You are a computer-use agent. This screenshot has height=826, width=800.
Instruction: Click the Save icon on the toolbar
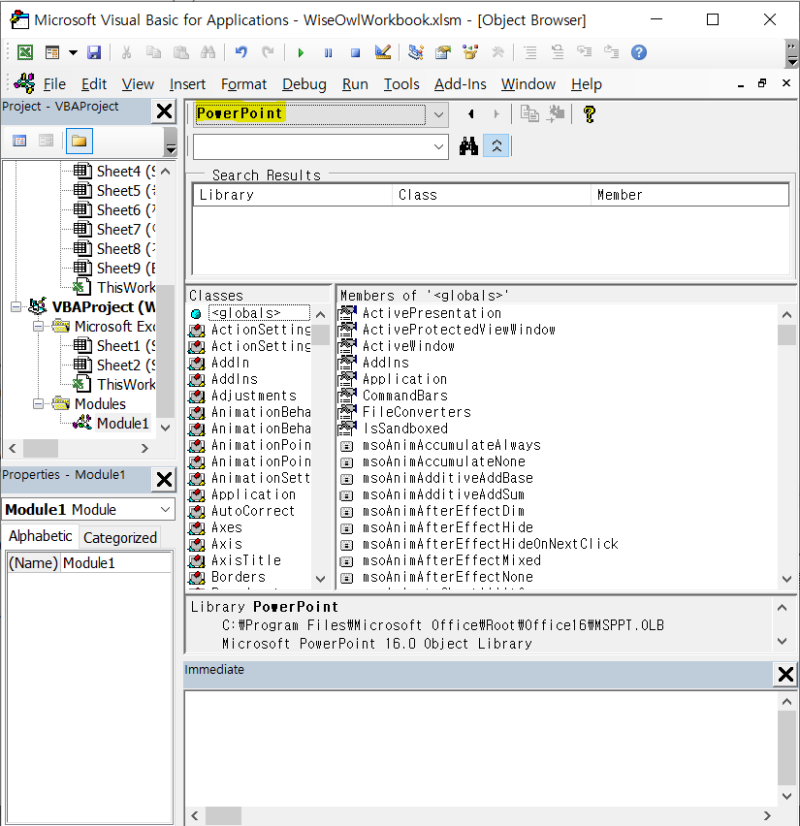pyautogui.click(x=94, y=52)
